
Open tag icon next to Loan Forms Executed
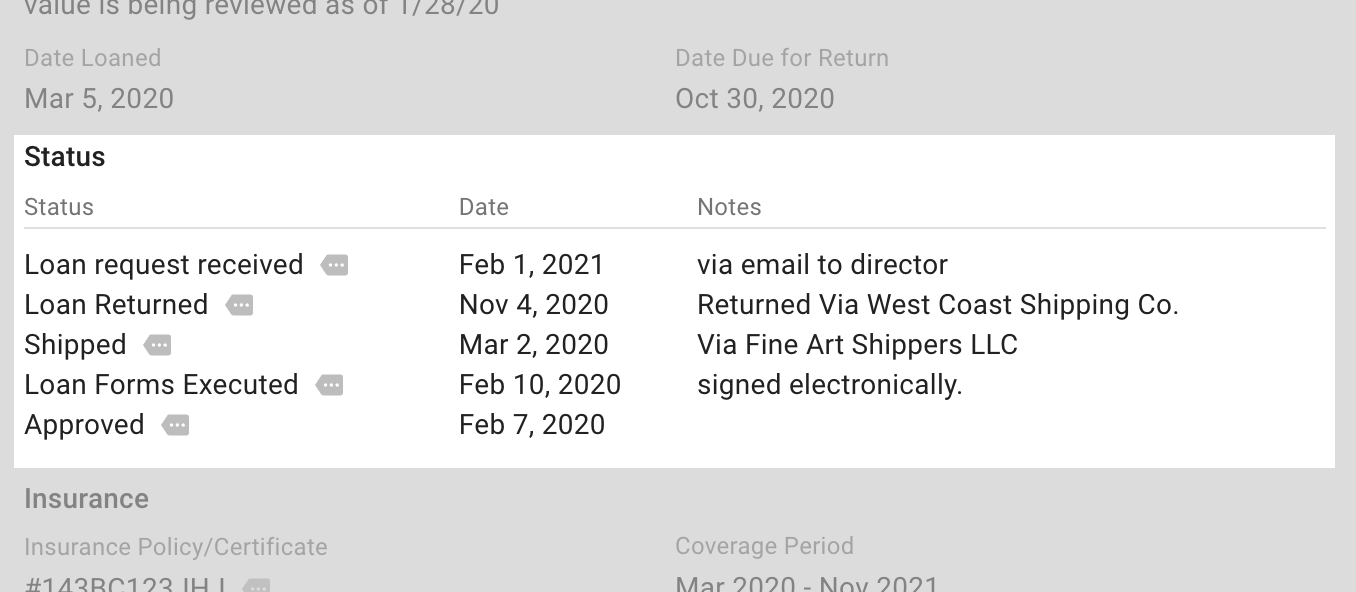point(330,385)
